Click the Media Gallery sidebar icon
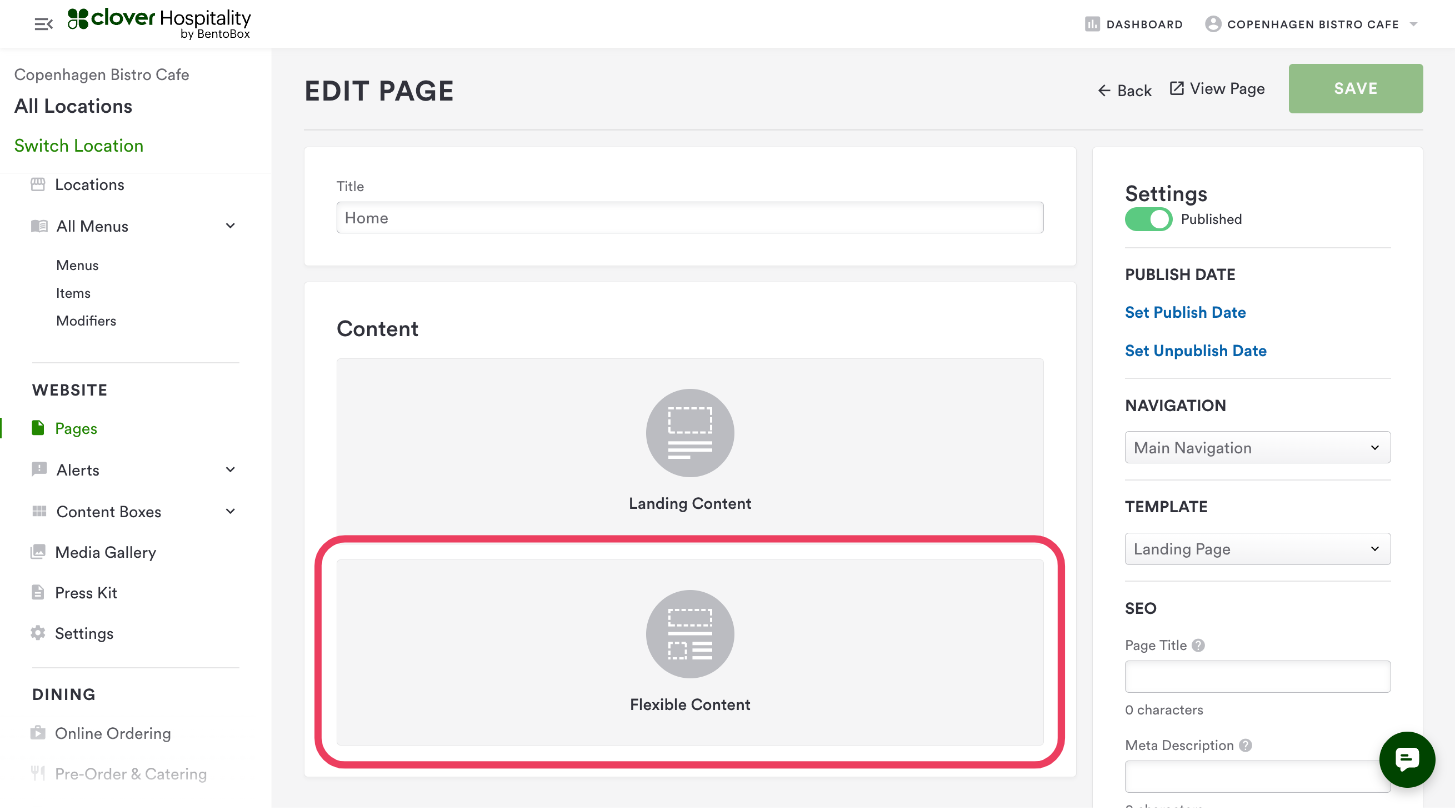This screenshot has height=808, width=1455. [x=38, y=552]
